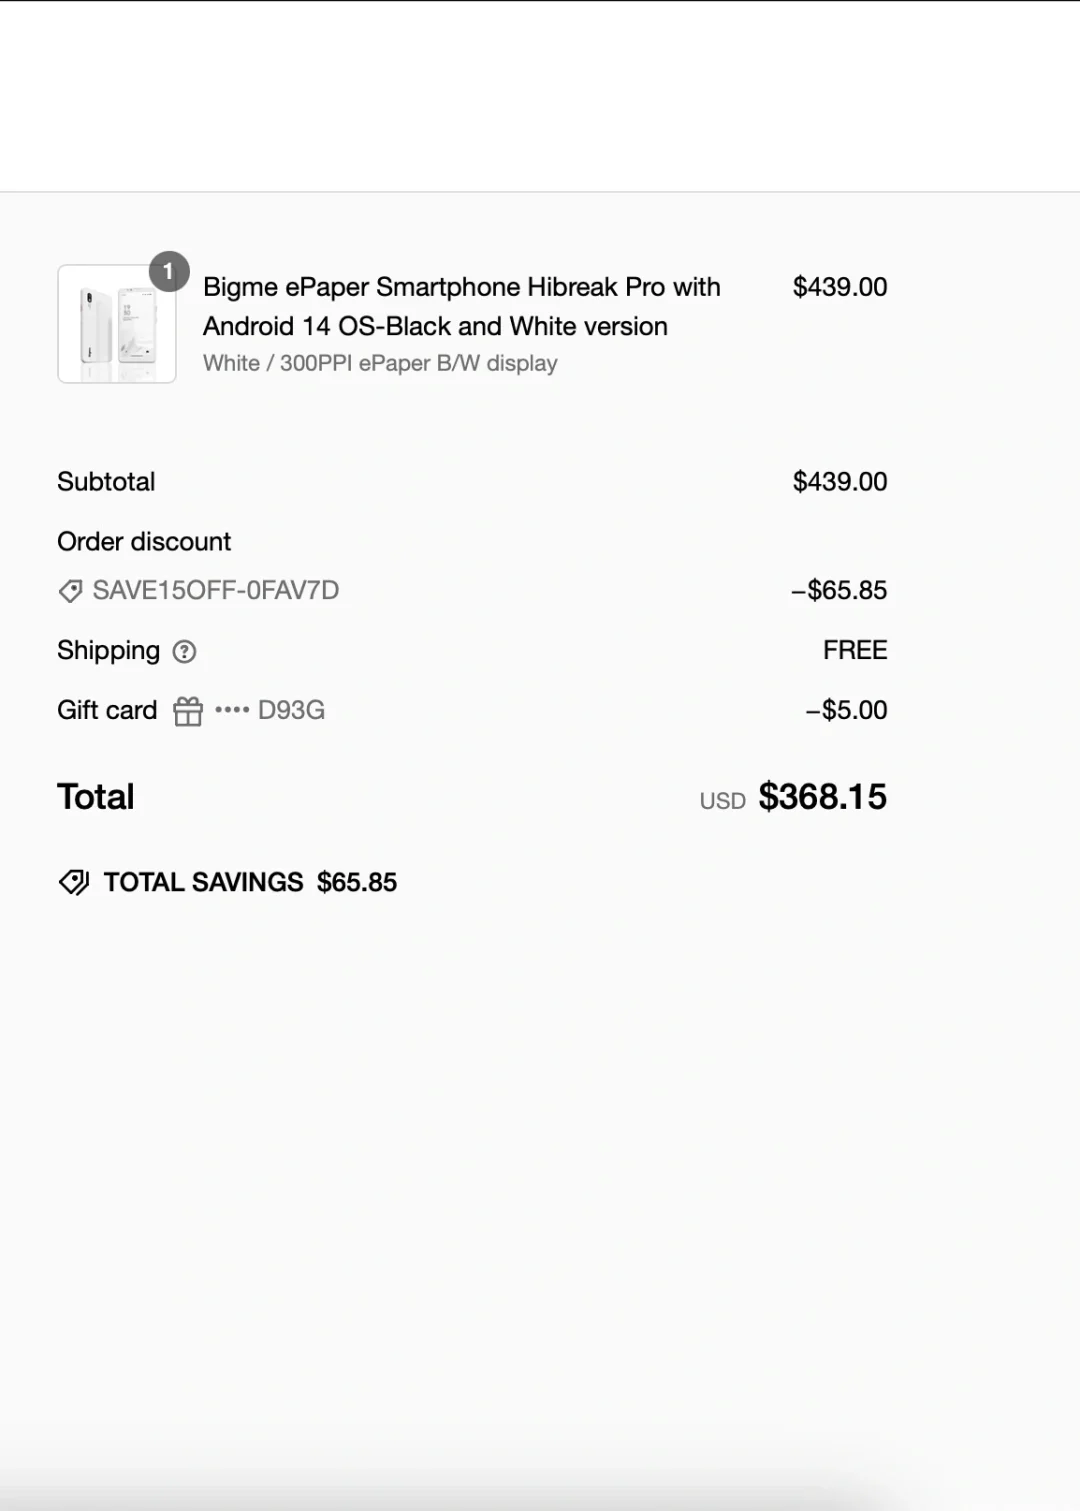Screen dimensions: 1080x1511
Task: Click the USD currency label
Action: click(723, 801)
